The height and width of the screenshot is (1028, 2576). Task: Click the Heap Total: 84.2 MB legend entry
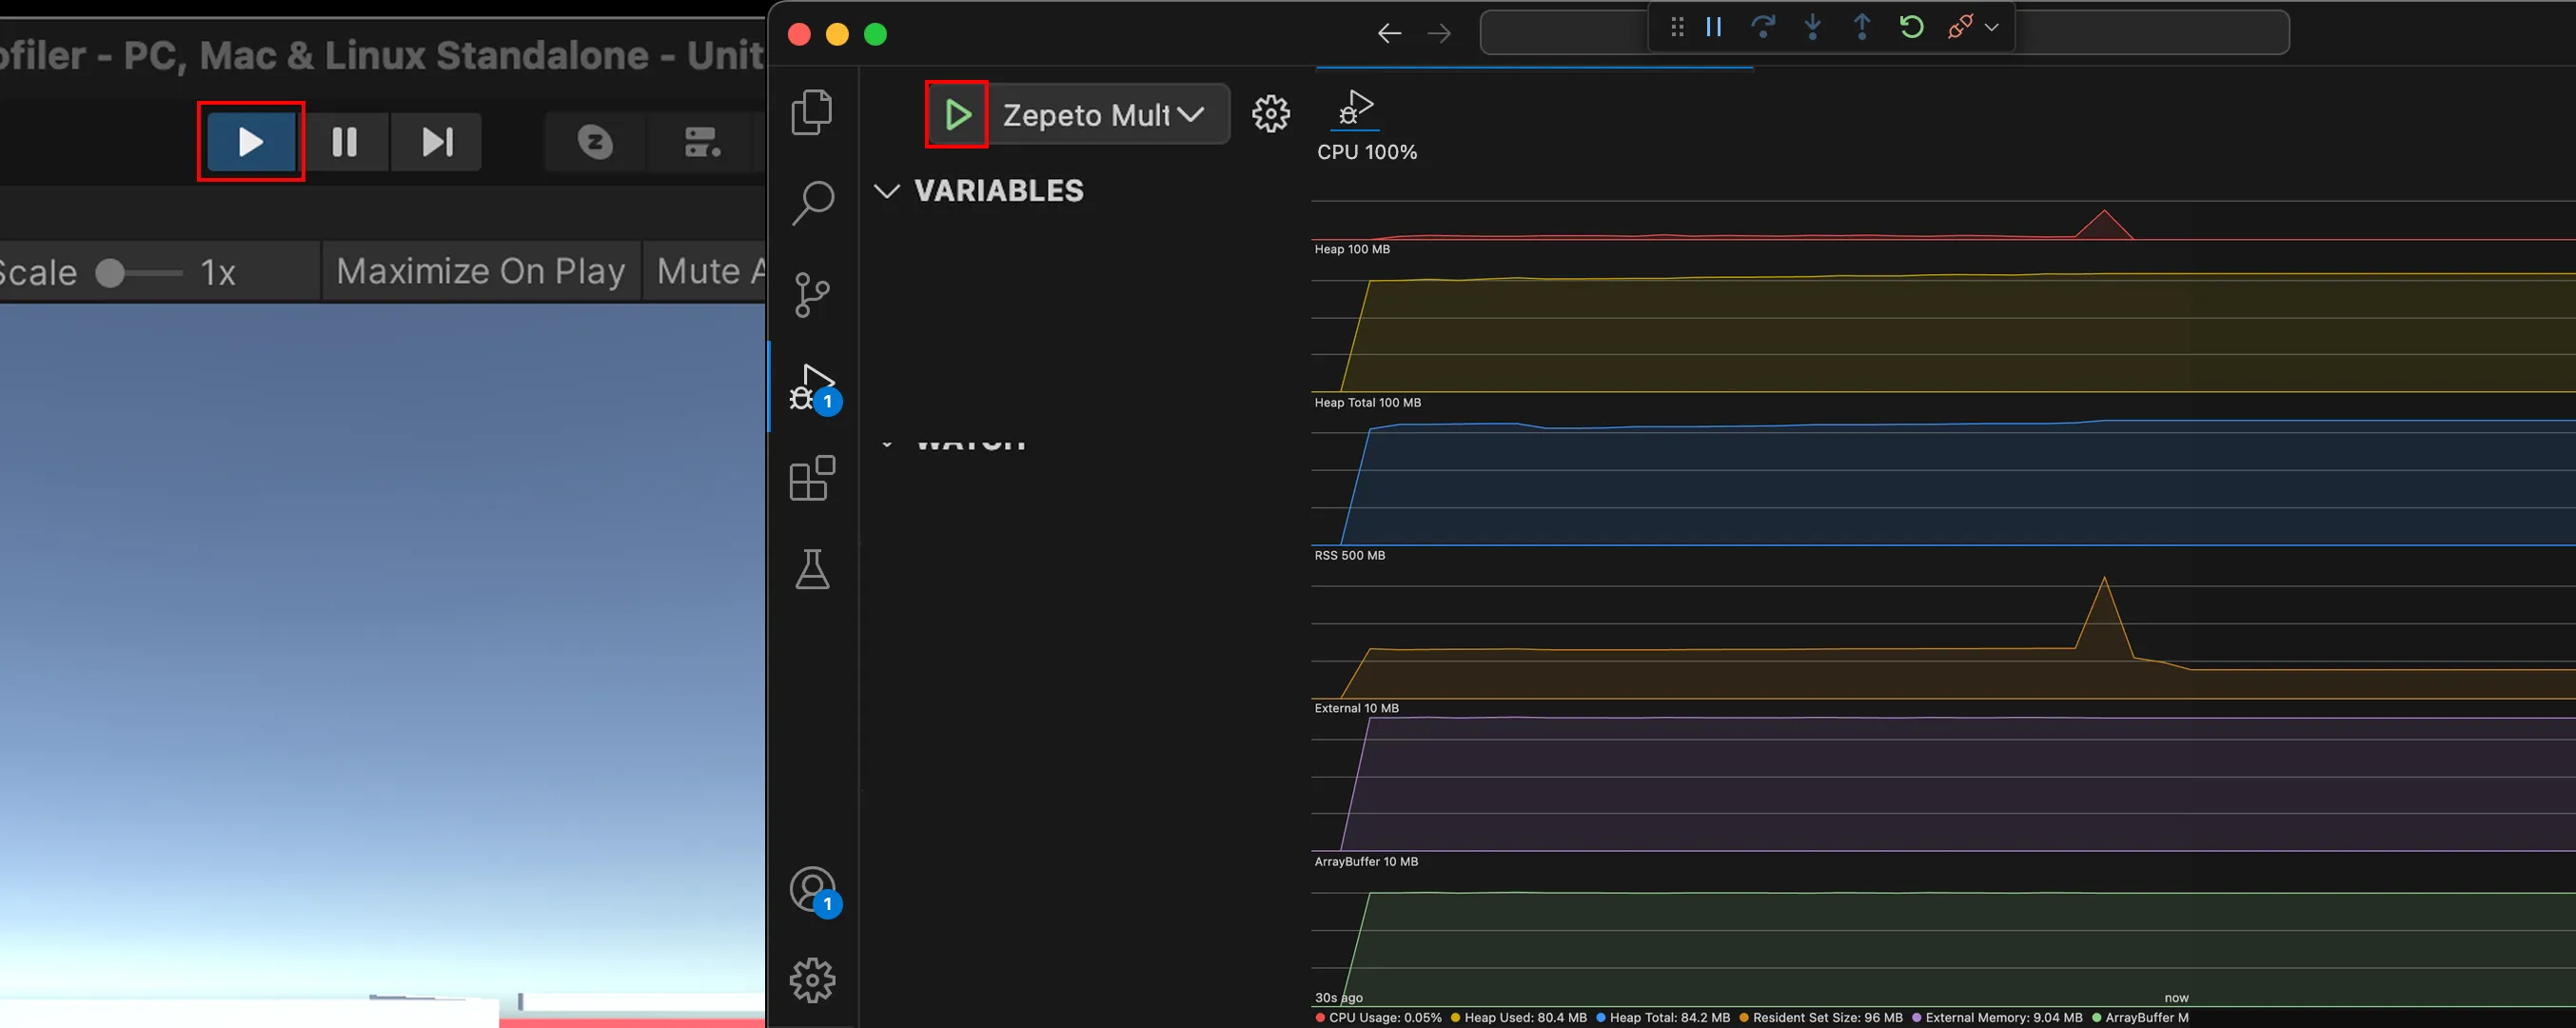[1663, 1017]
